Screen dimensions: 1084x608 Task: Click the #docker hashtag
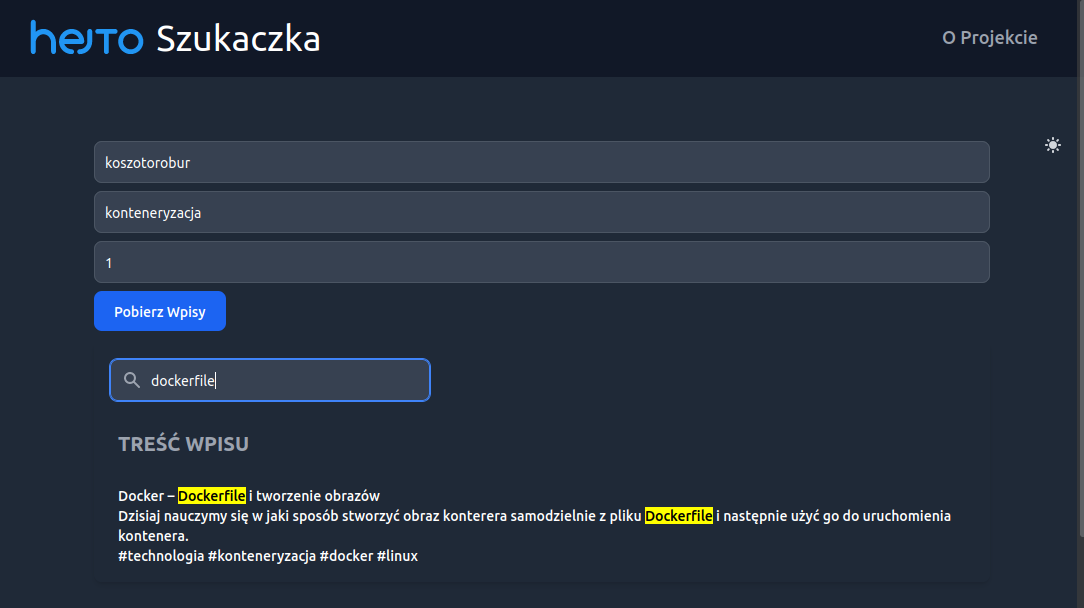point(346,556)
